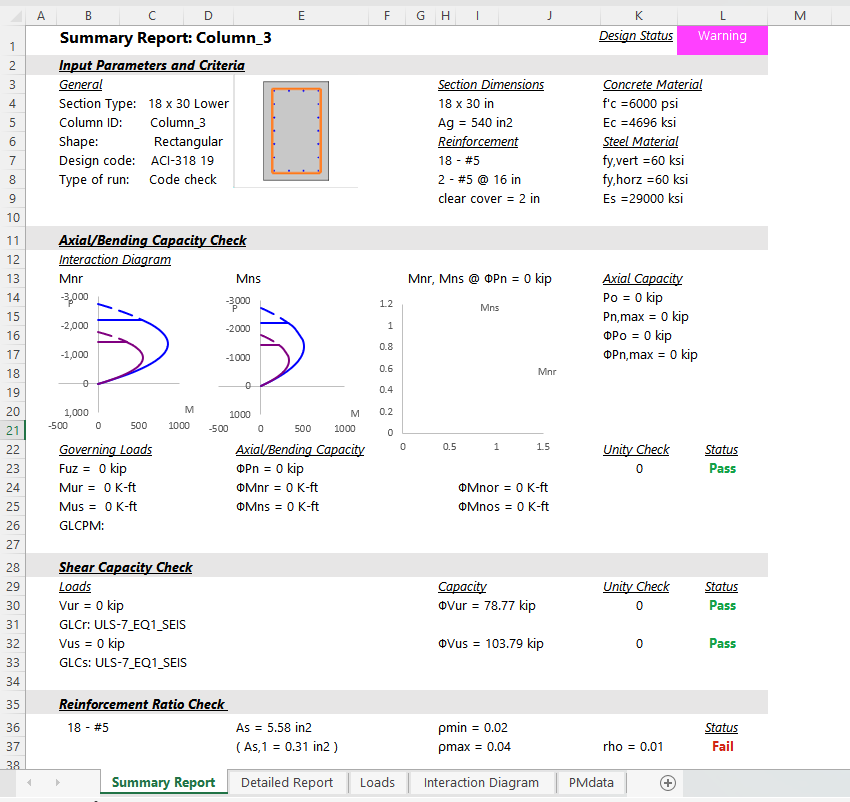Switch to the Detailed Report tab
The image size is (850, 802).
point(287,783)
